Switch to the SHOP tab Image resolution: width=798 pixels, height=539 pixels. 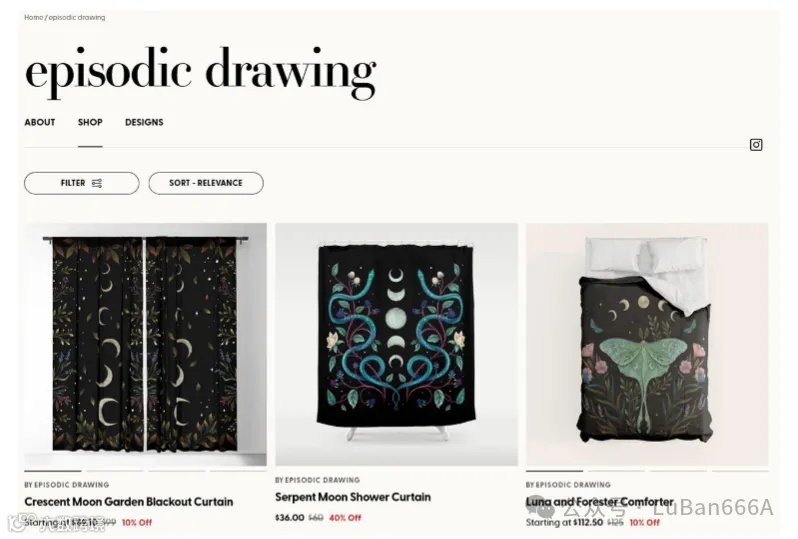[x=90, y=122]
